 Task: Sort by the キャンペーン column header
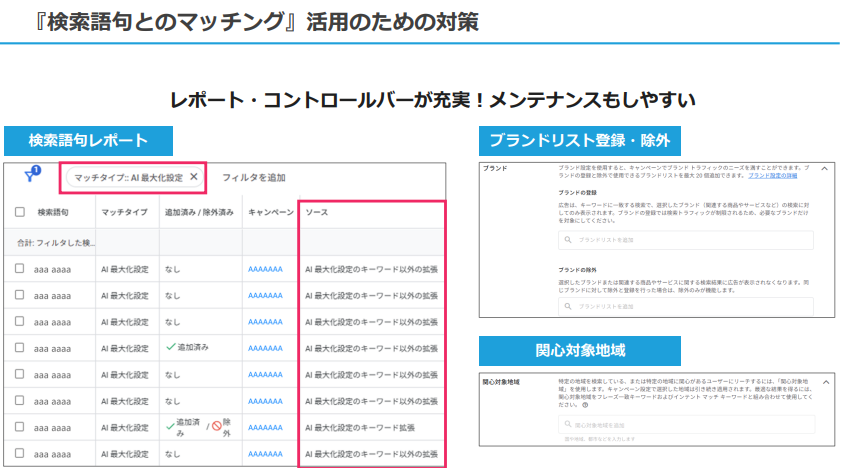pyautogui.click(x=270, y=212)
